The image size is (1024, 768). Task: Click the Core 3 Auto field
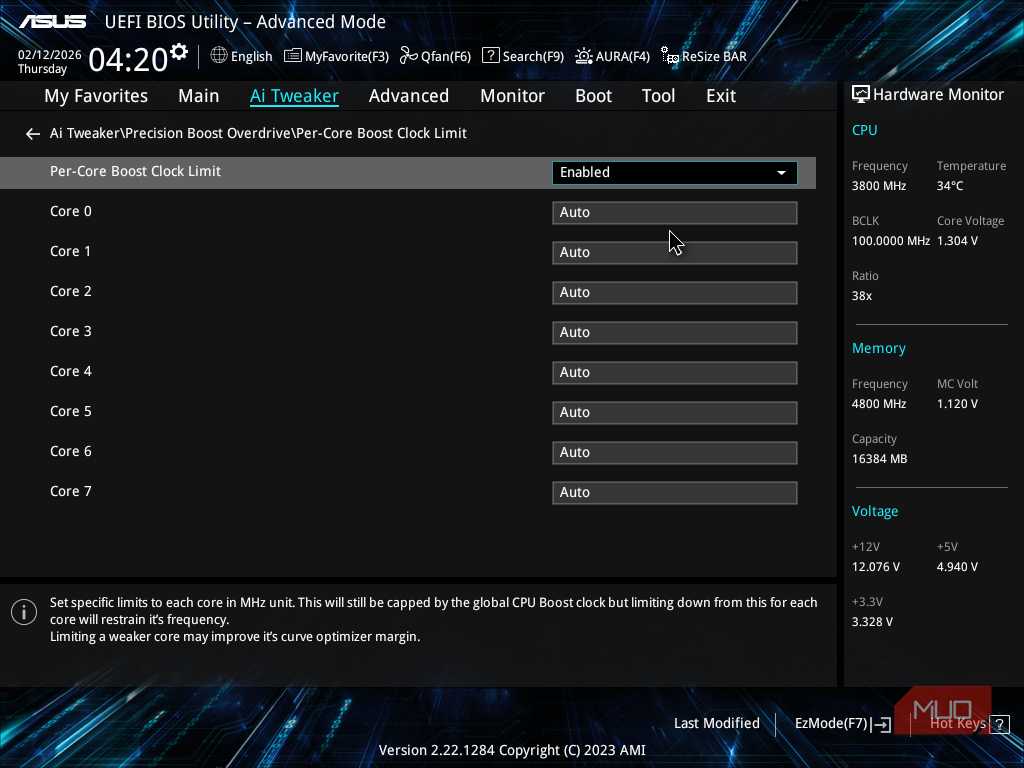(x=675, y=332)
